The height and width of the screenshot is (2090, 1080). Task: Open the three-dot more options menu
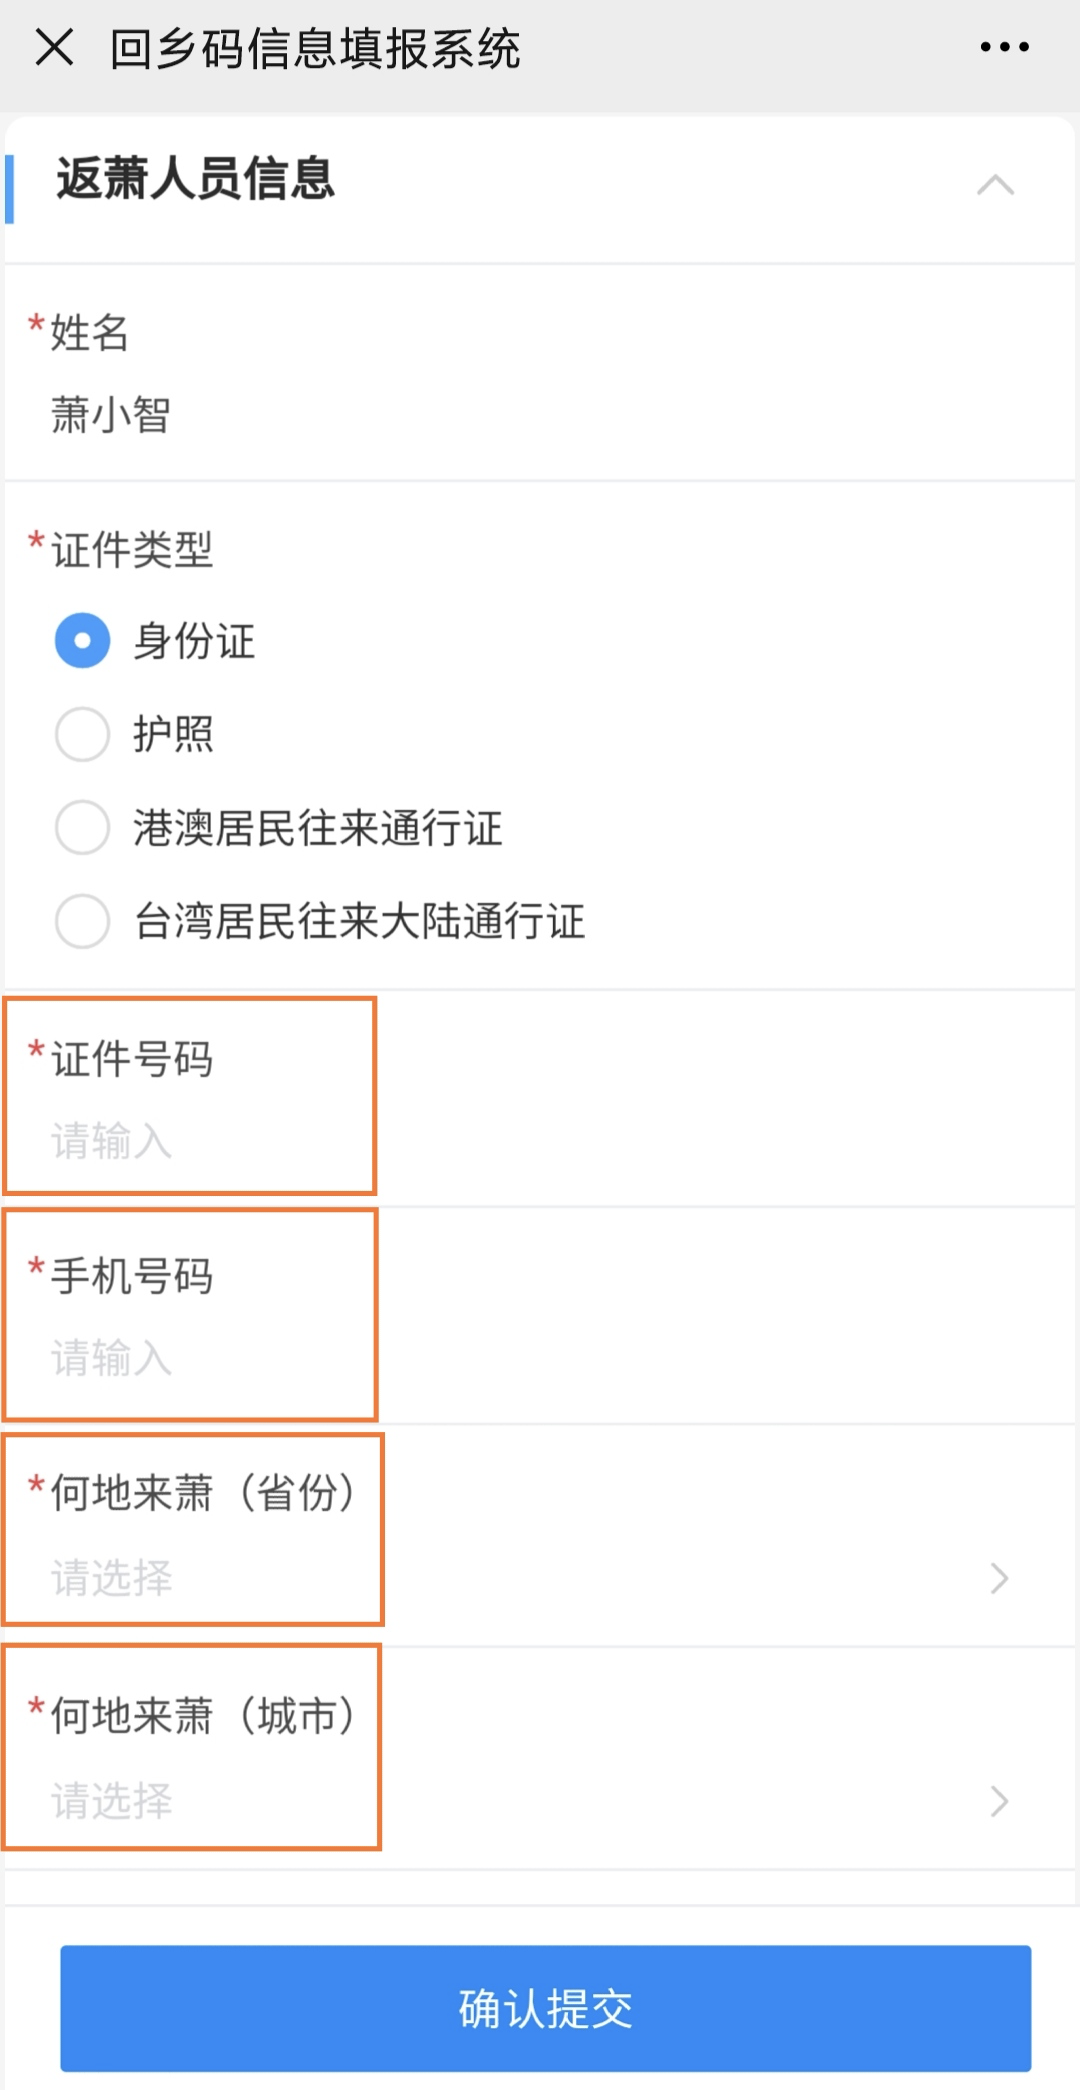coord(1004,47)
